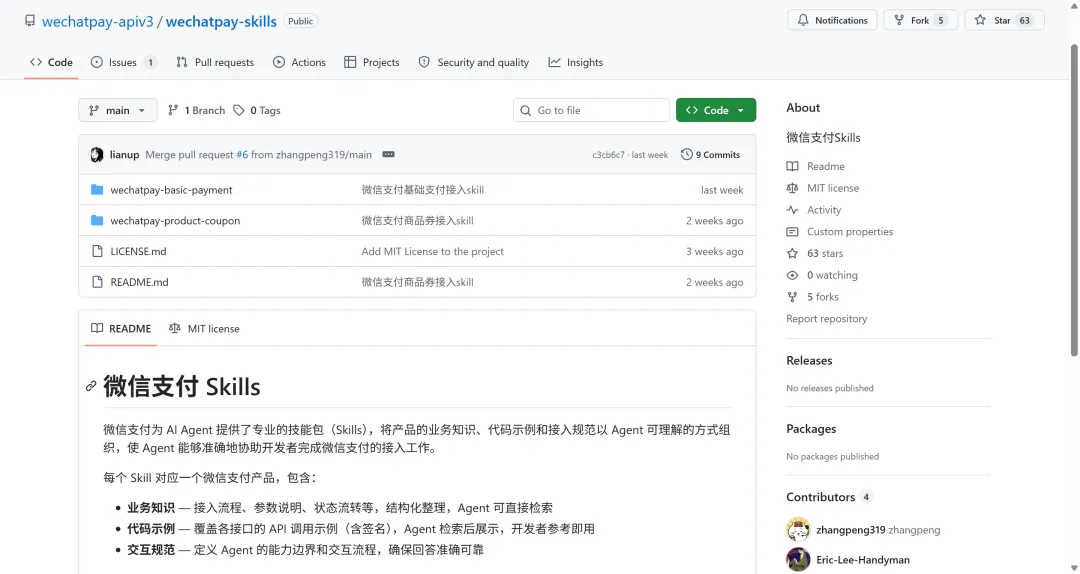Switch to the Code tab
Screen dimensions: 1080x574
coord(51,62)
